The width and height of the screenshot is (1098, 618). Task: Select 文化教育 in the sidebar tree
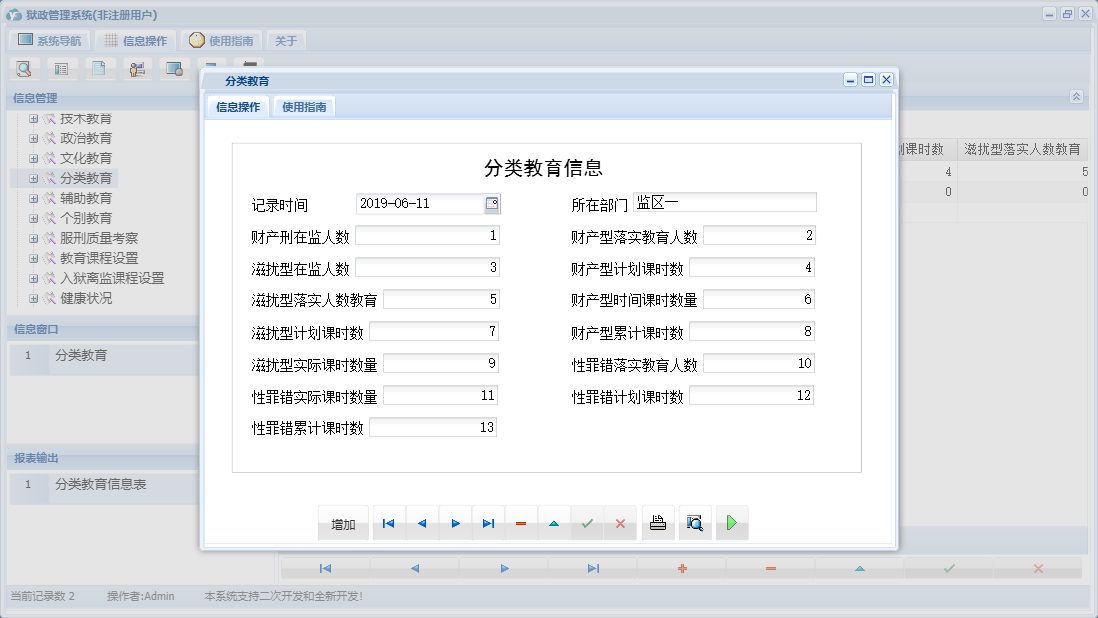pyautogui.click(x=86, y=159)
